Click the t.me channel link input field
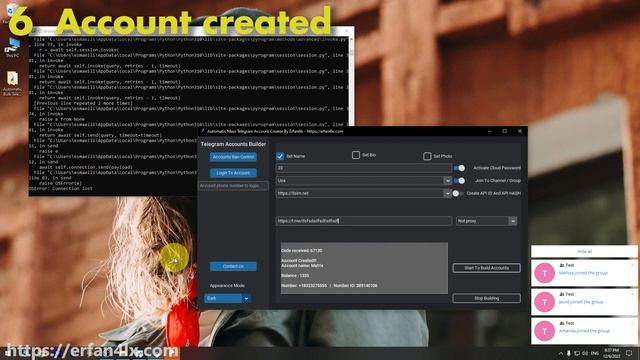640x360 pixels. (x=364, y=221)
